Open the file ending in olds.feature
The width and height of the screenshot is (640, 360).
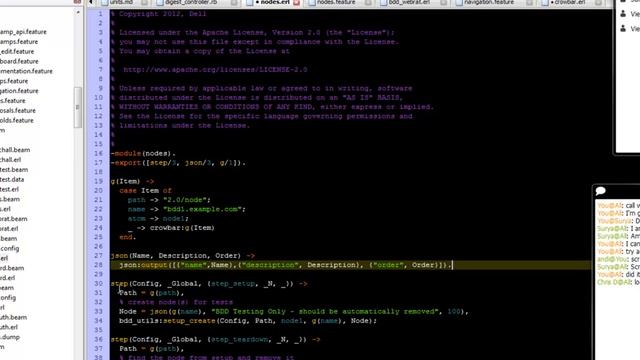point(17,120)
